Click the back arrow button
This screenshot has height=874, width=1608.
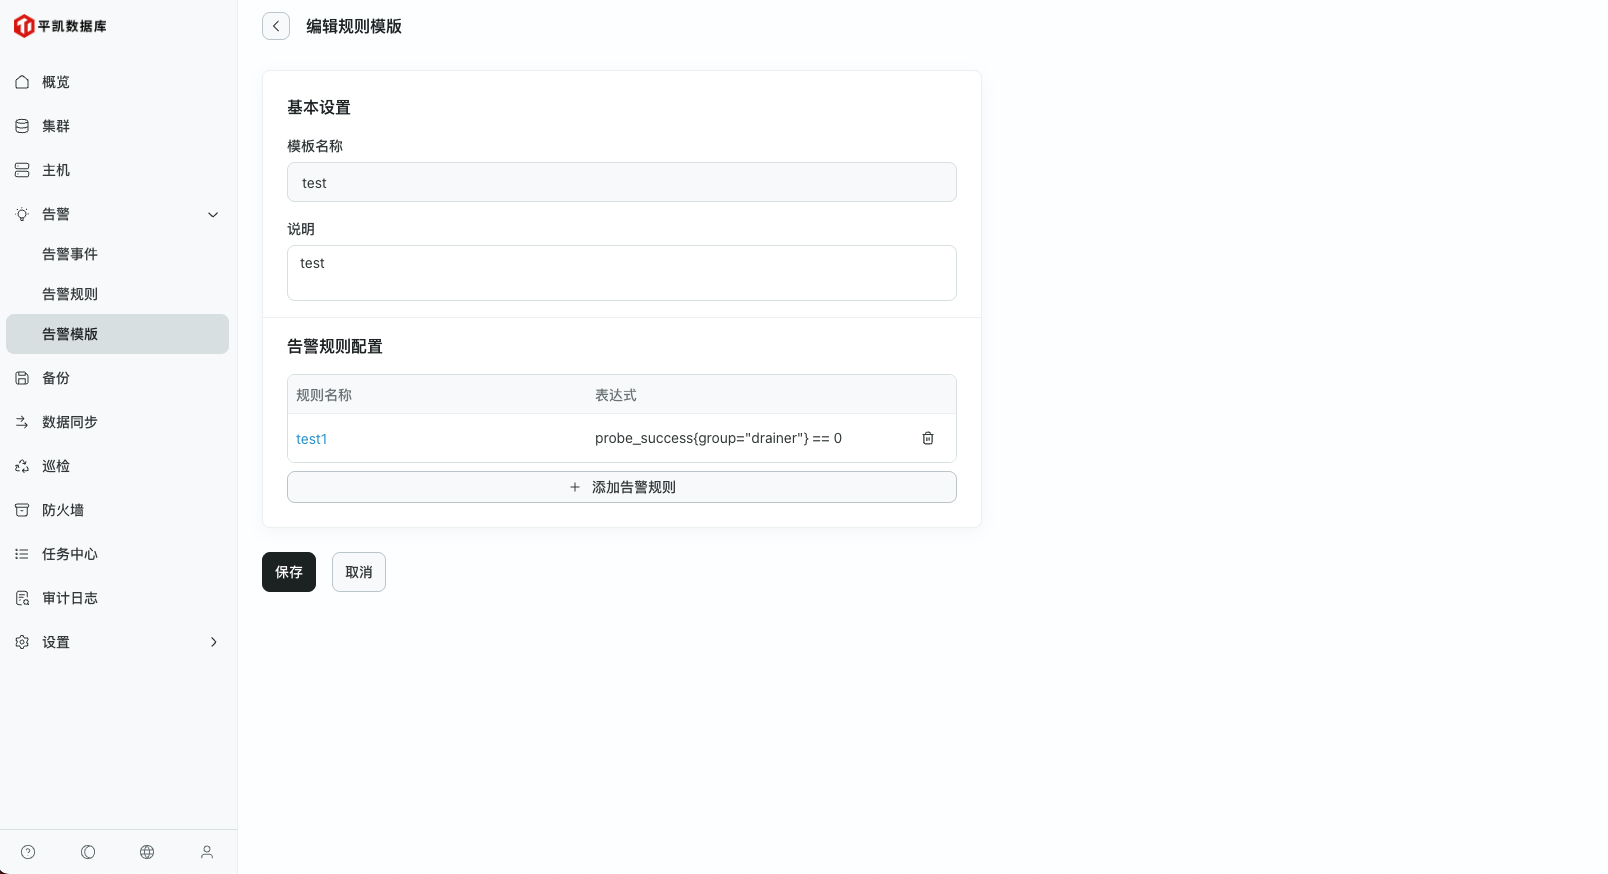click(x=276, y=26)
